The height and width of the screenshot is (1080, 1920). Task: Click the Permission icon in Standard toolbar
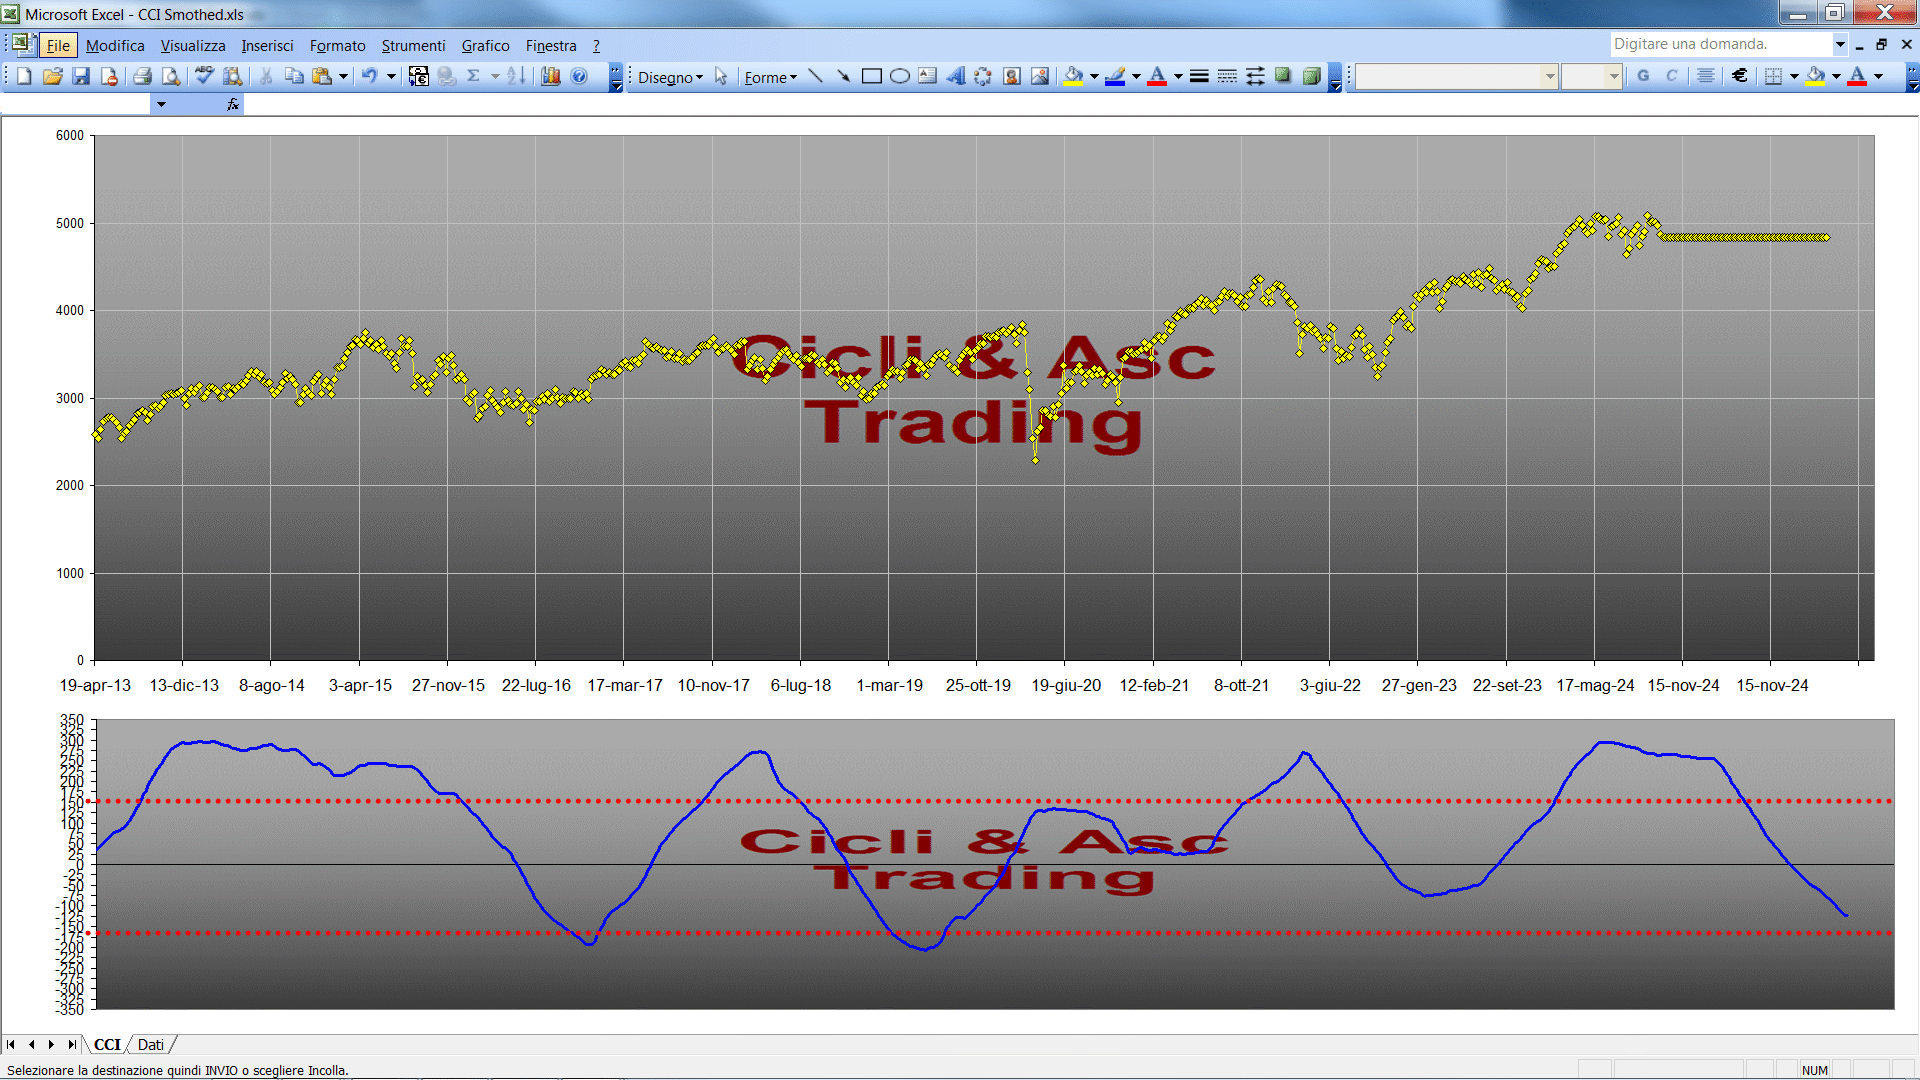[x=109, y=76]
